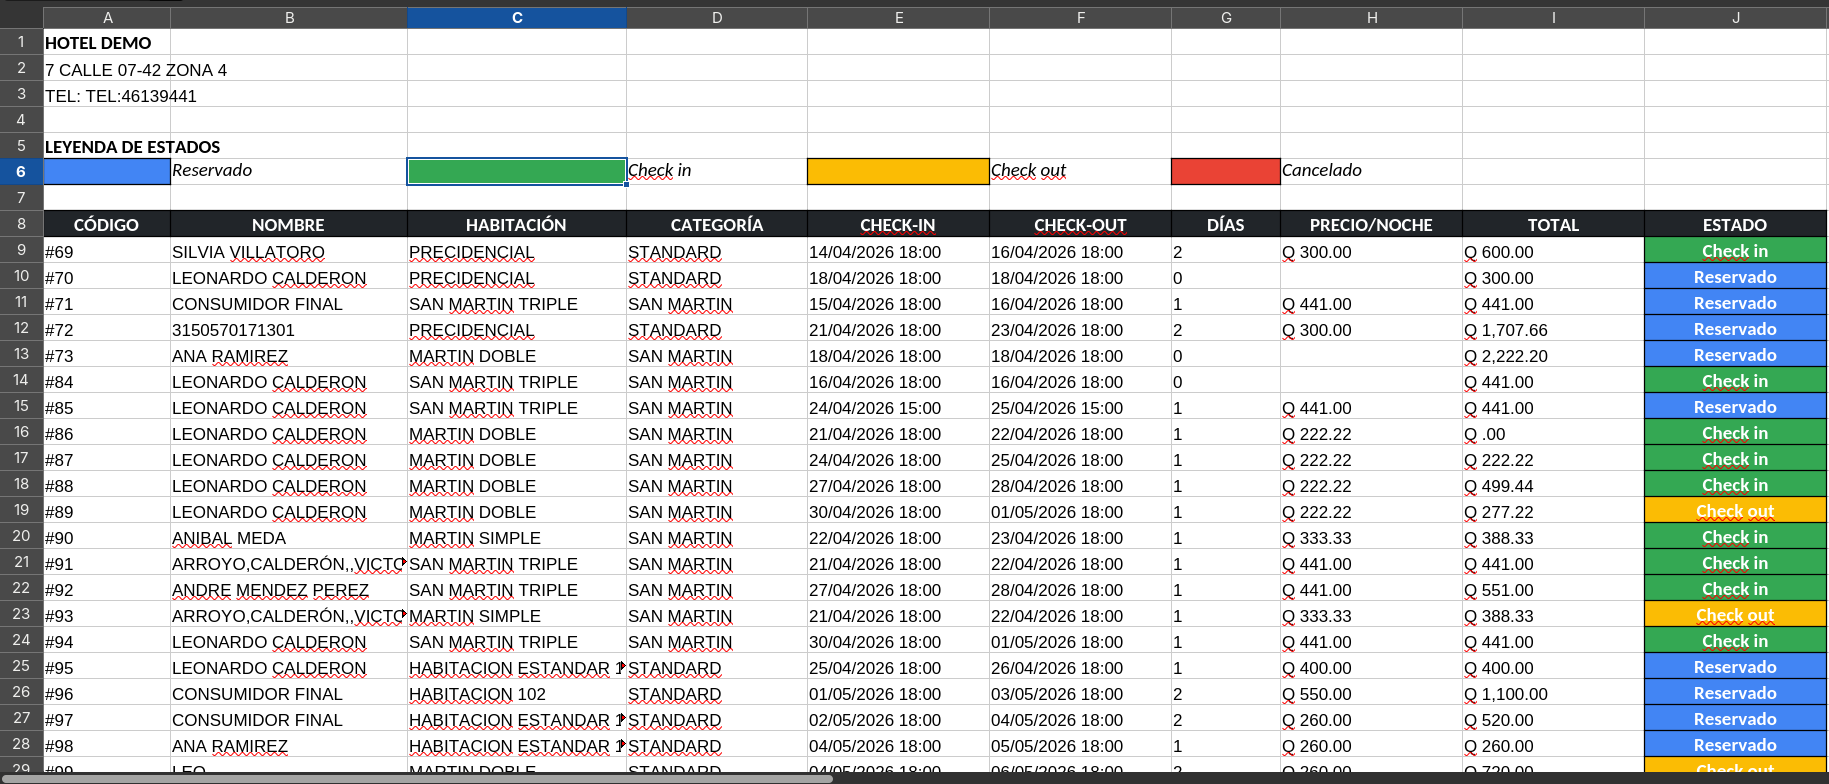Image resolution: width=1829 pixels, height=784 pixels.
Task: Select total cell Q 1,100.00
Action: tap(1553, 694)
